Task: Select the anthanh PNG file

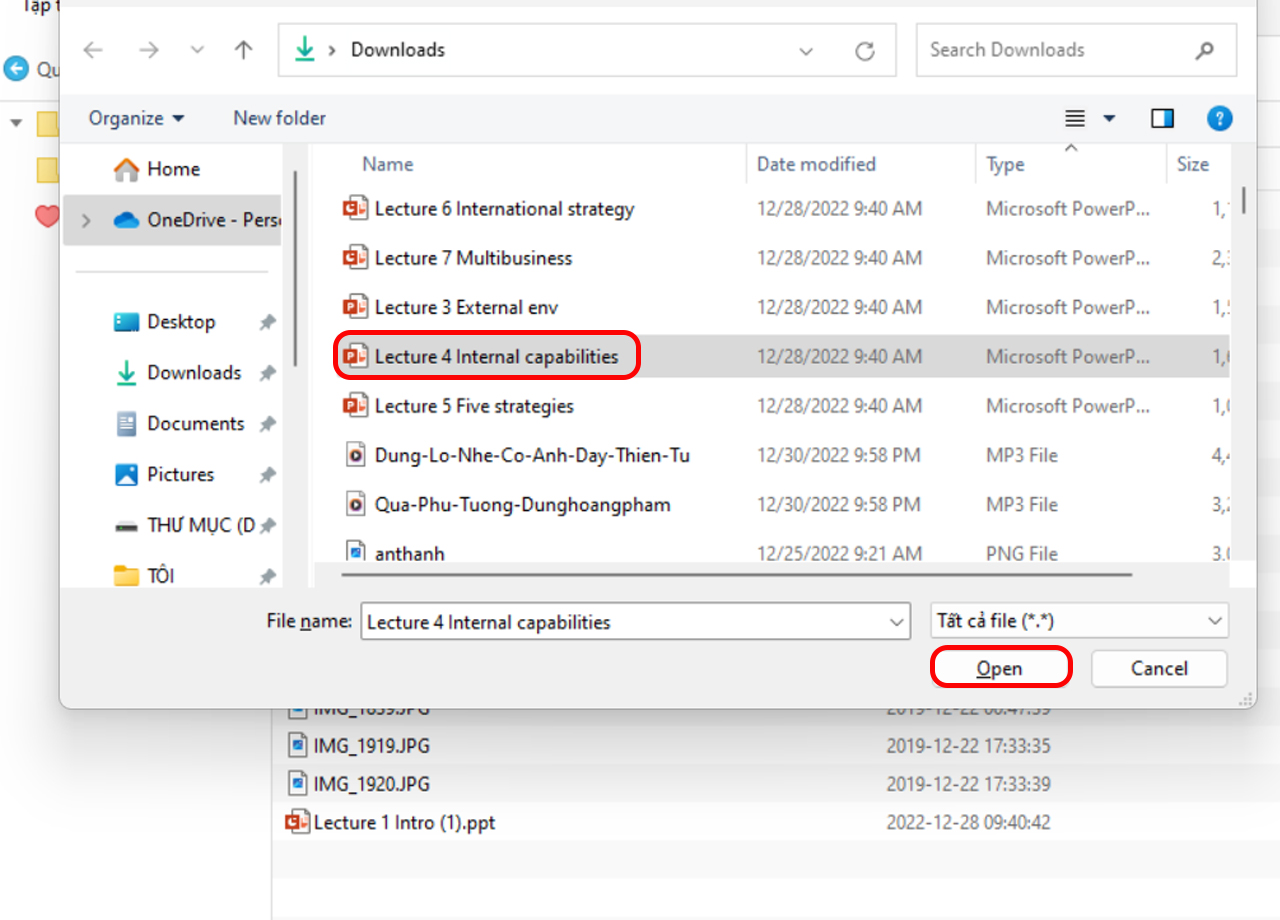Action: click(x=409, y=552)
